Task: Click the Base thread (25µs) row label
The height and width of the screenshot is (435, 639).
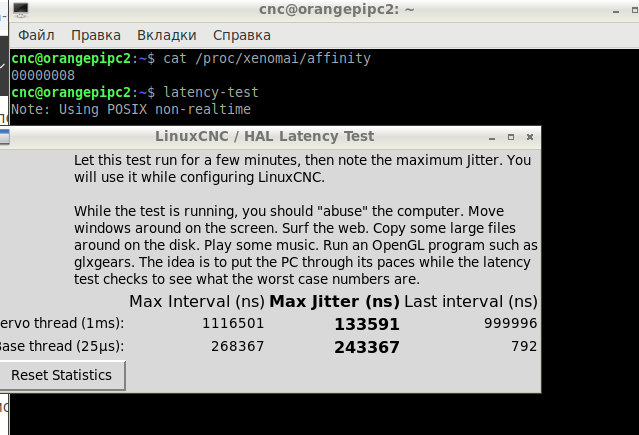Action: point(62,346)
